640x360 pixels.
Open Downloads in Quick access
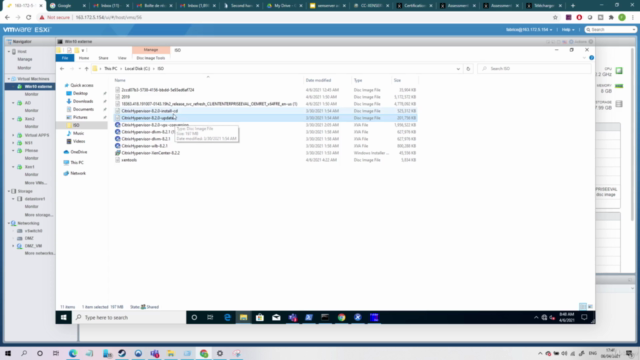83,101
